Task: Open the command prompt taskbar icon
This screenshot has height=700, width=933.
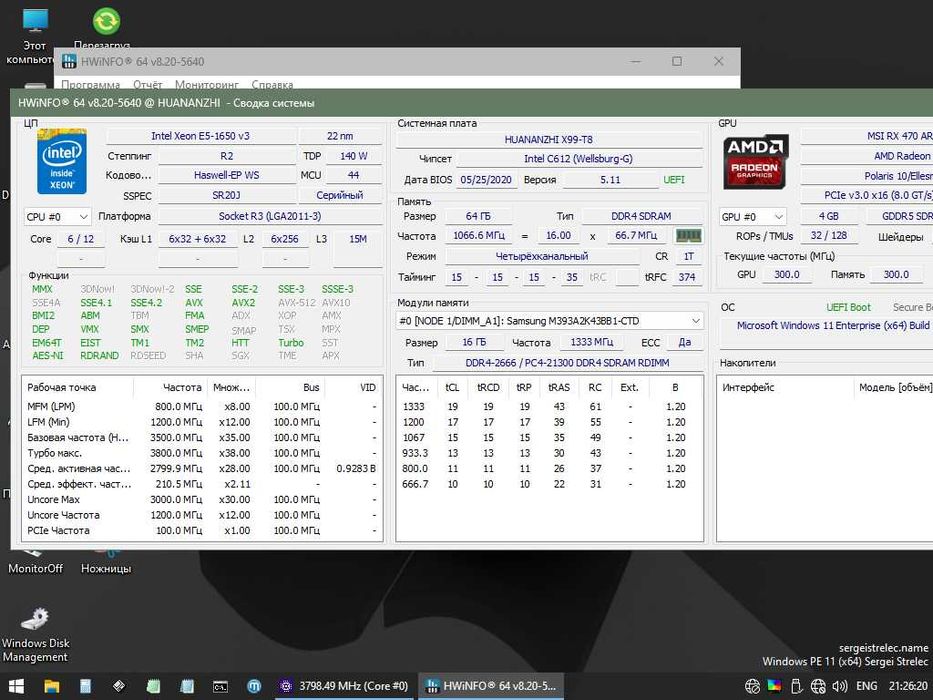Action: click(x=220, y=686)
